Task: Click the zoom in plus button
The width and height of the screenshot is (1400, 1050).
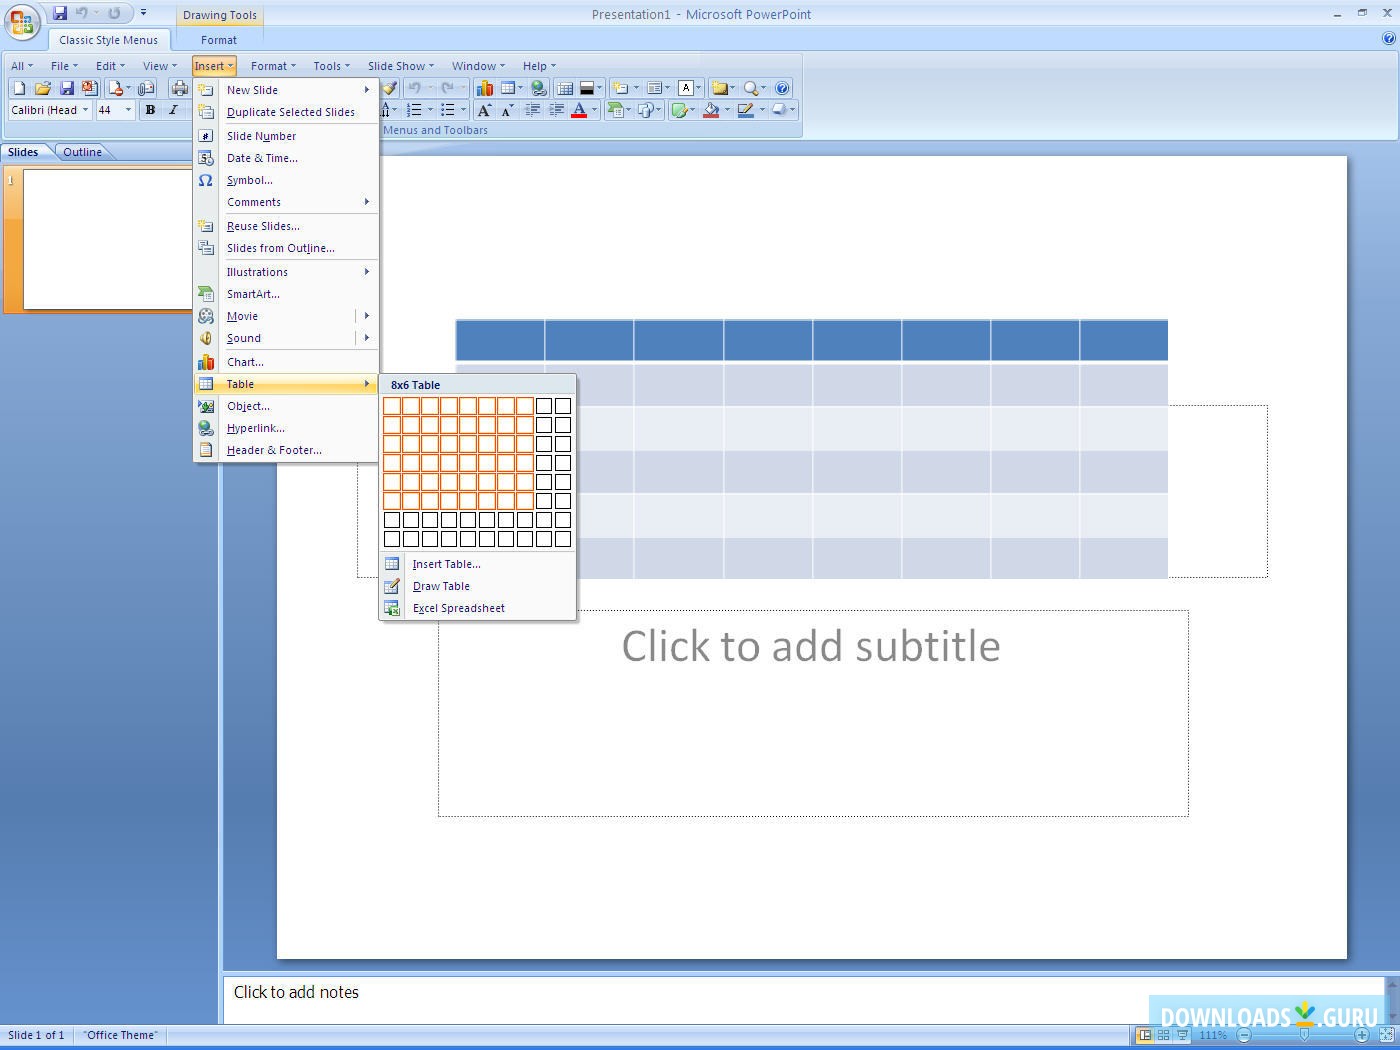Action: coord(1363,1035)
